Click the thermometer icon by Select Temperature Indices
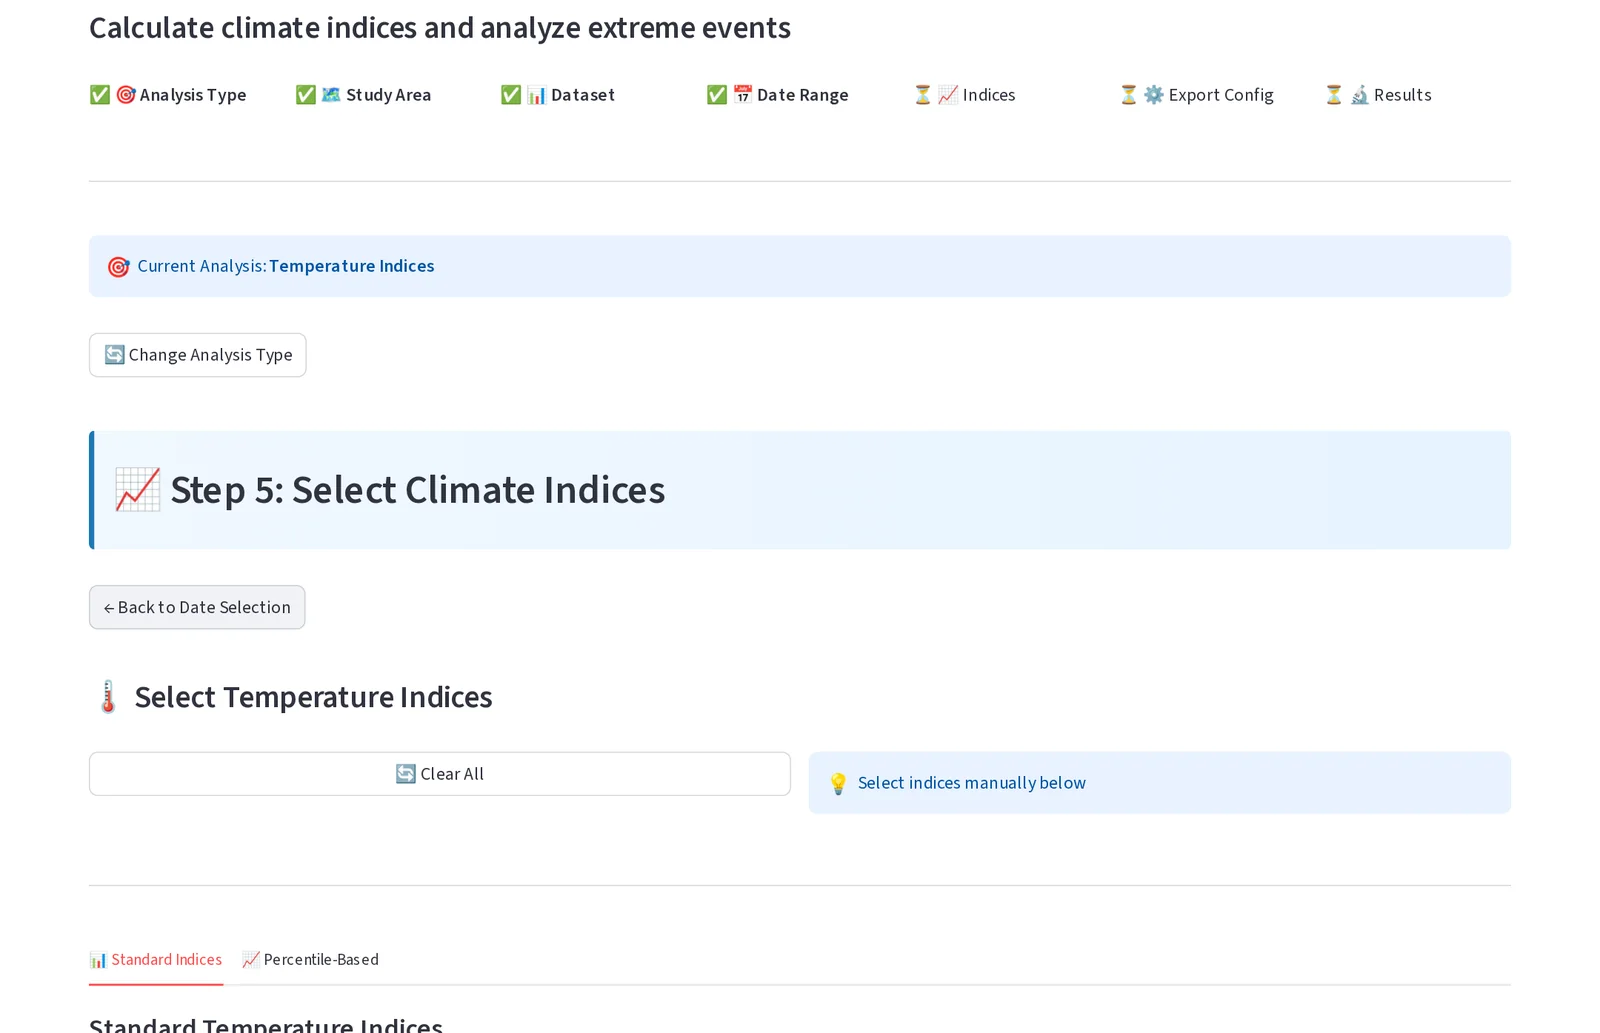Image resolution: width=1600 pixels, height=1033 pixels. [108, 697]
